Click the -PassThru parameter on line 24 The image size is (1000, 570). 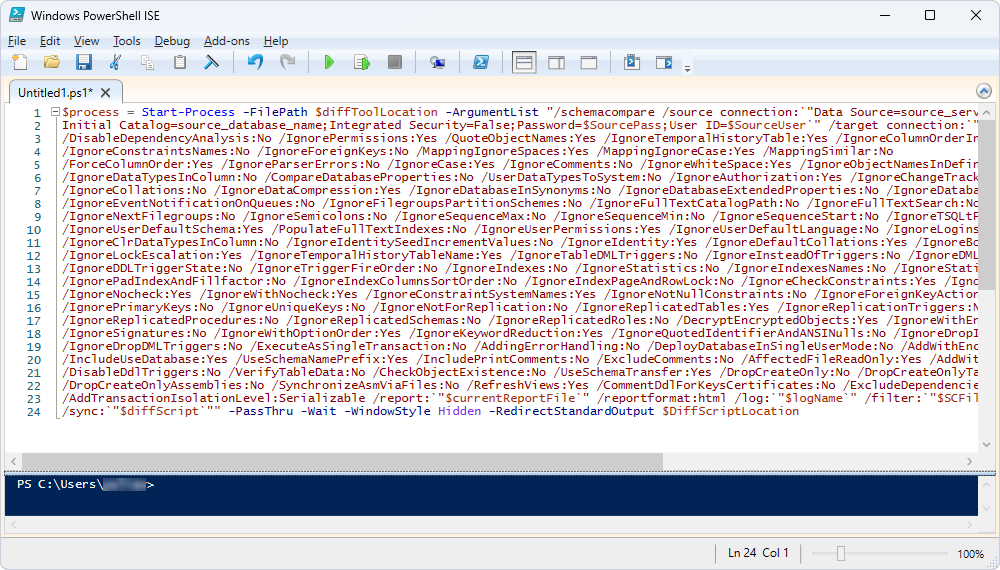261,411
